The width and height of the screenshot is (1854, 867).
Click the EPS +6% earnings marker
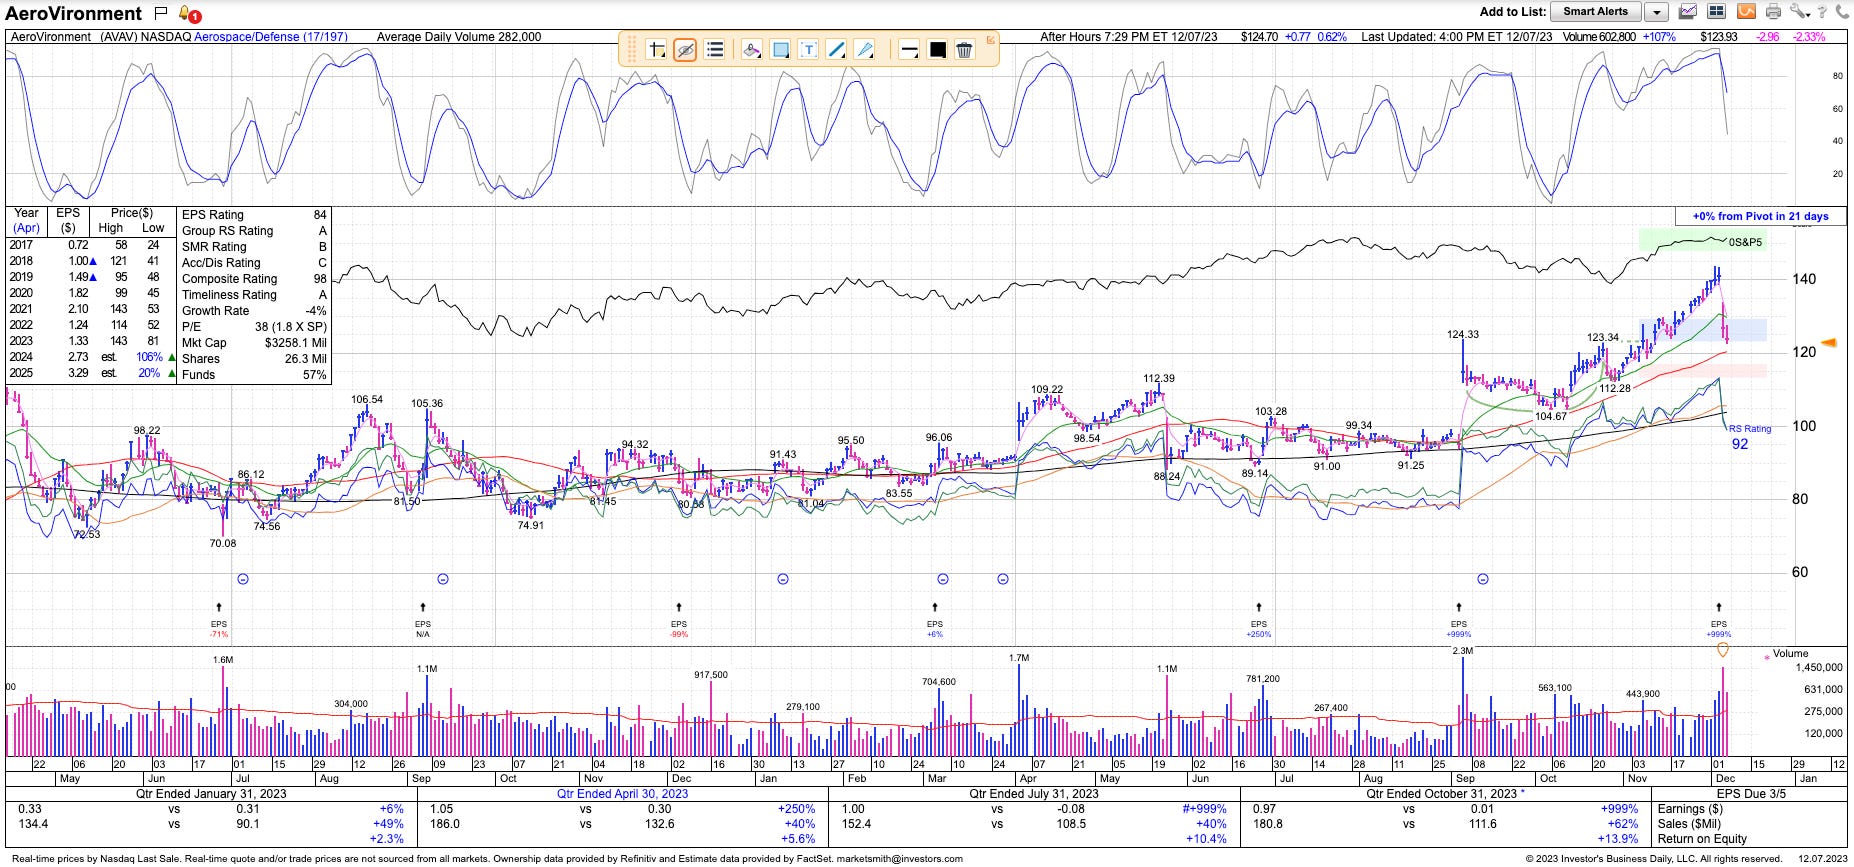935,621
